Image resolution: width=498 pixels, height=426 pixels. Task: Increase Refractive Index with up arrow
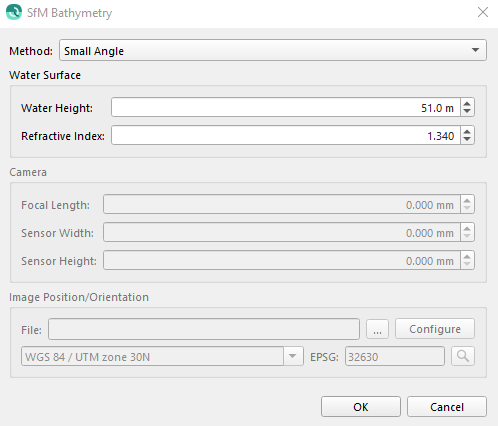pos(467,131)
